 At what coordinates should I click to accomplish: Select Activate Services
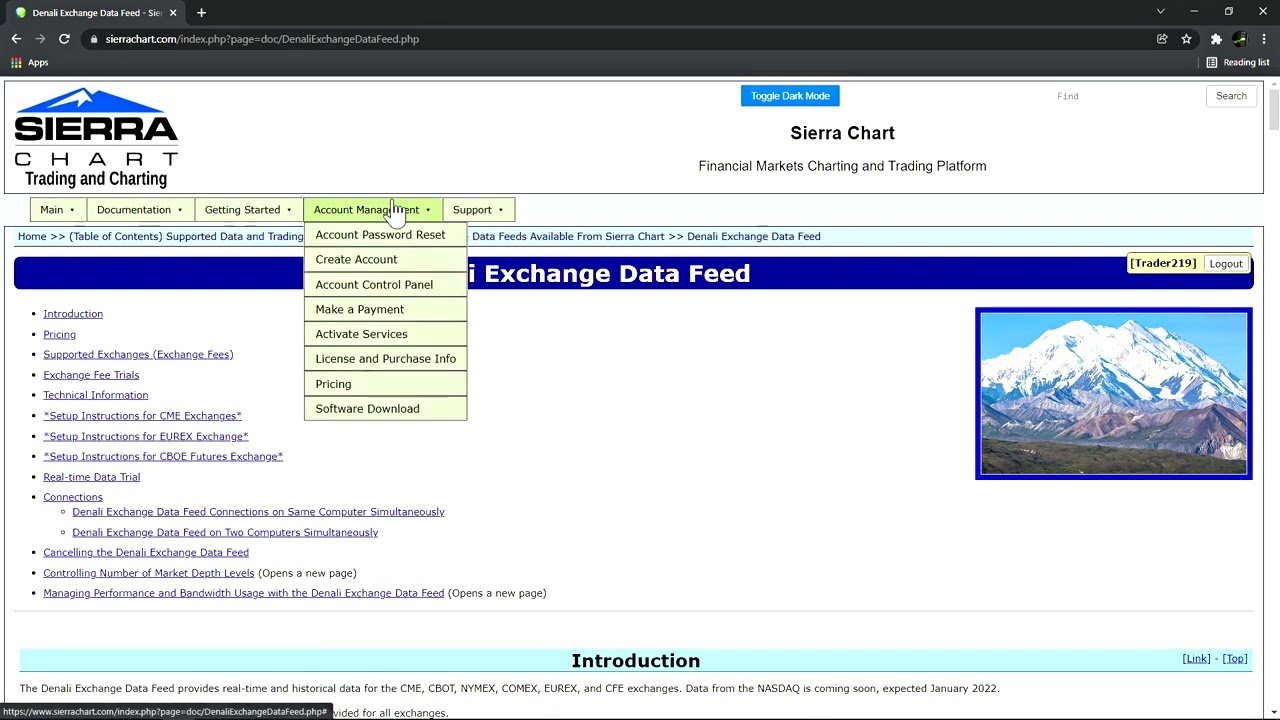[385, 334]
